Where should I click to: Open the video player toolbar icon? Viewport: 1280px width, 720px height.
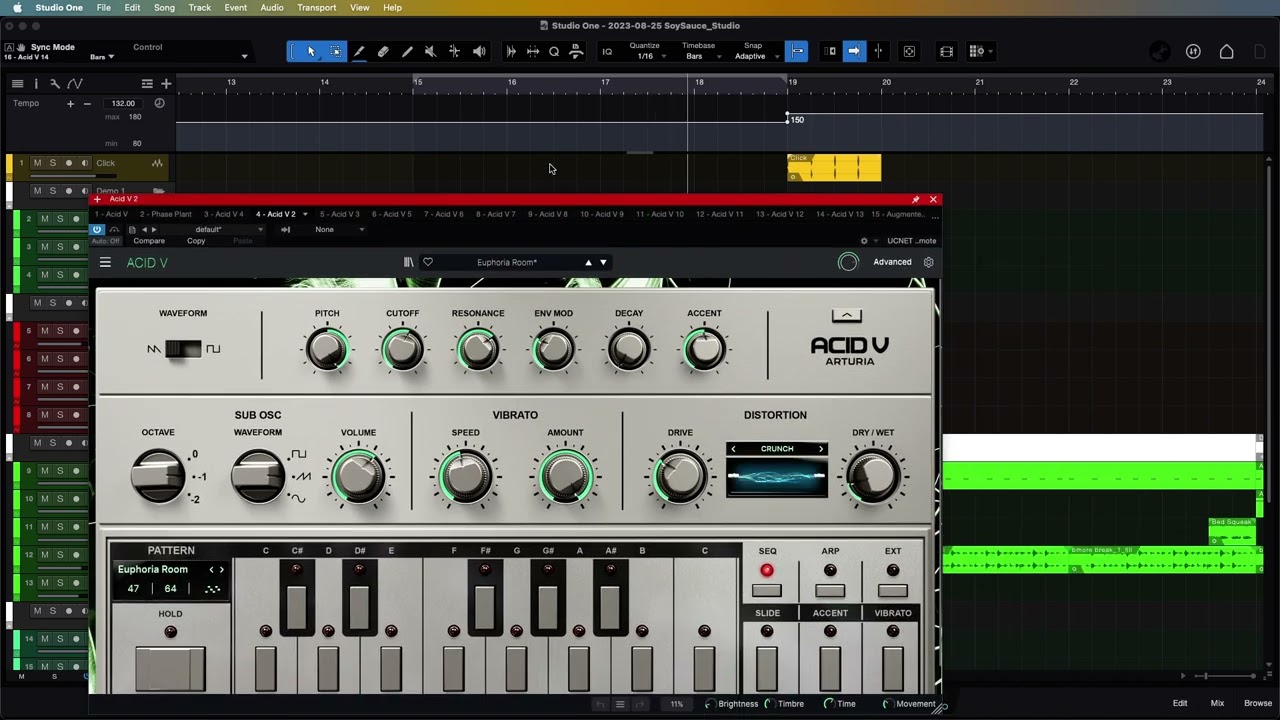click(946, 51)
